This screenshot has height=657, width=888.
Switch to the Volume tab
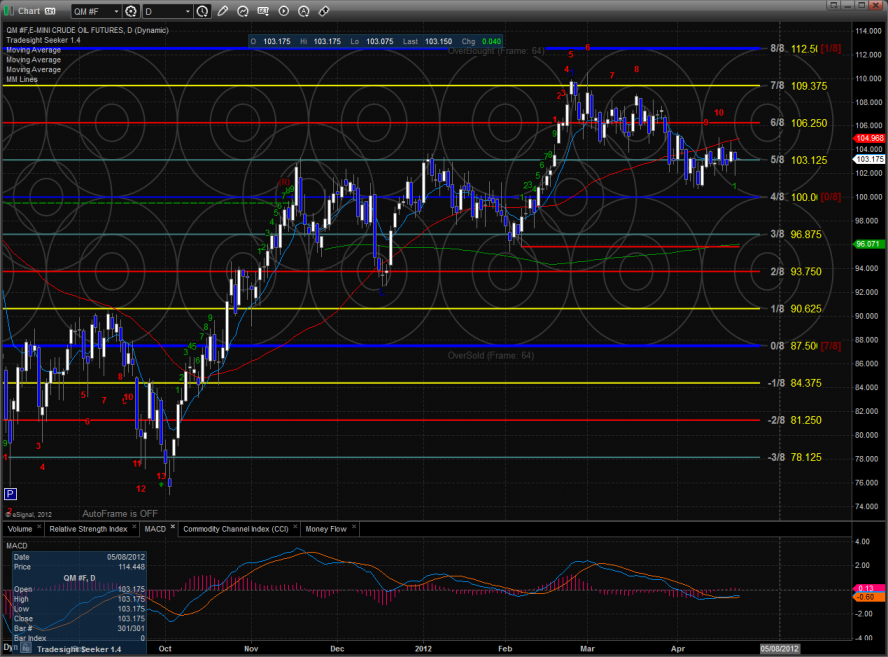20,527
